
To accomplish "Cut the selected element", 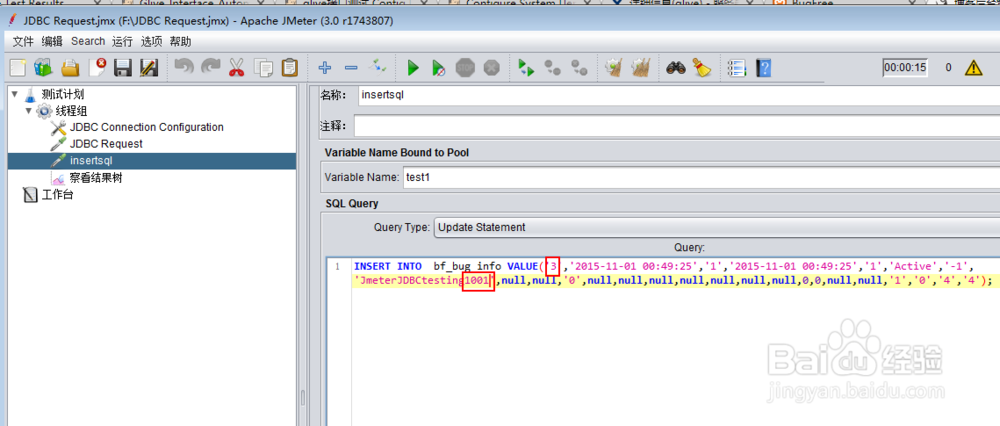I will tap(237, 67).
